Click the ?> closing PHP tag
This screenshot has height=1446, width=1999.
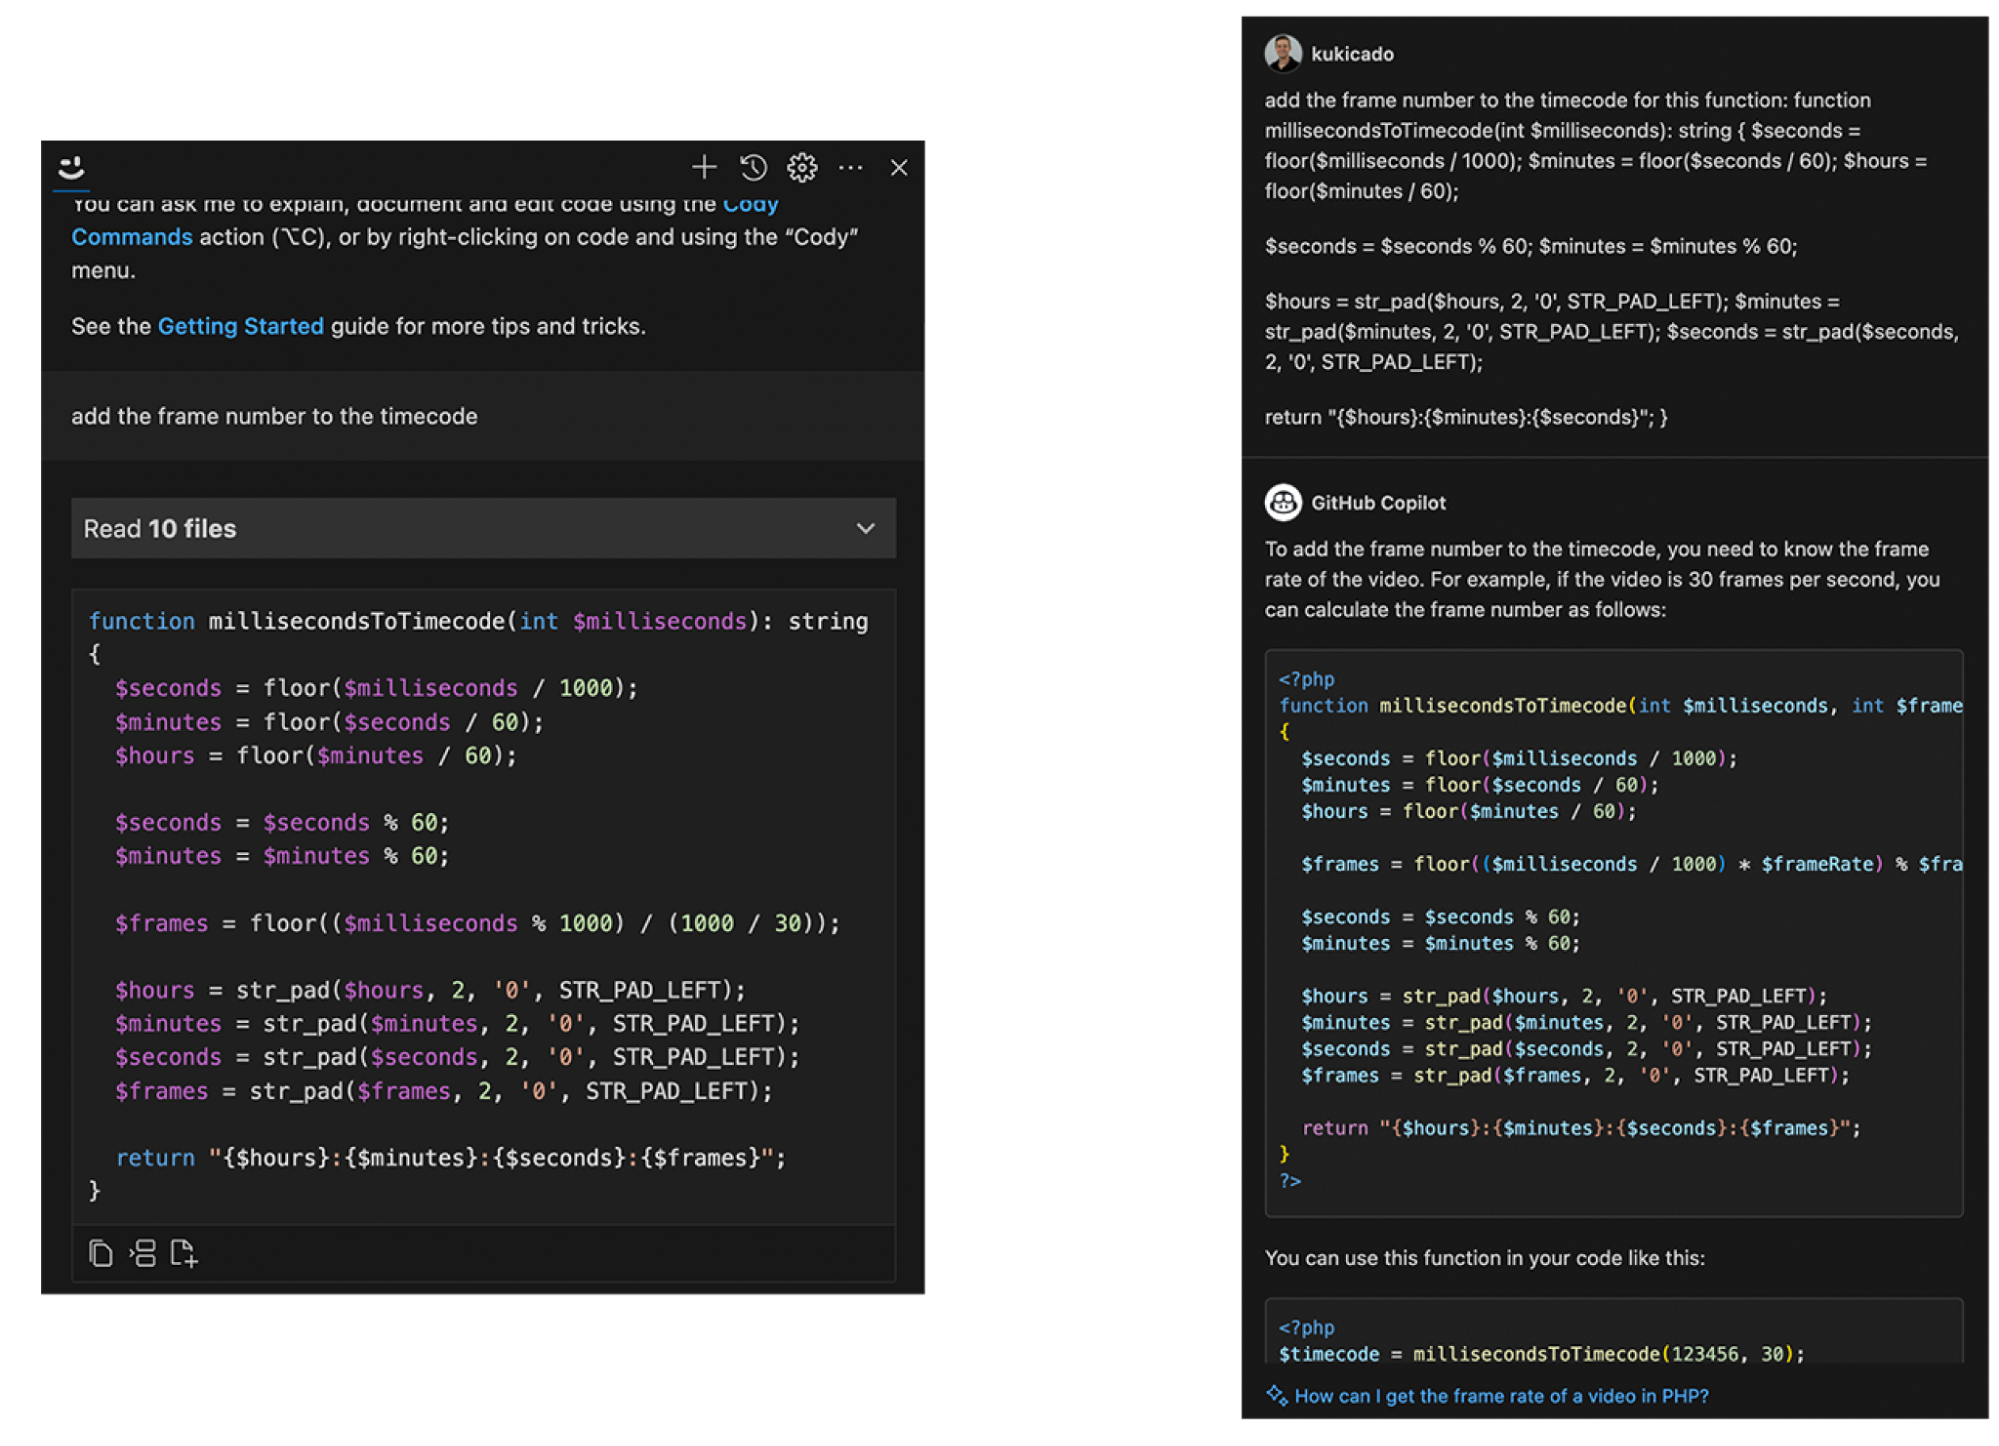(1290, 1181)
